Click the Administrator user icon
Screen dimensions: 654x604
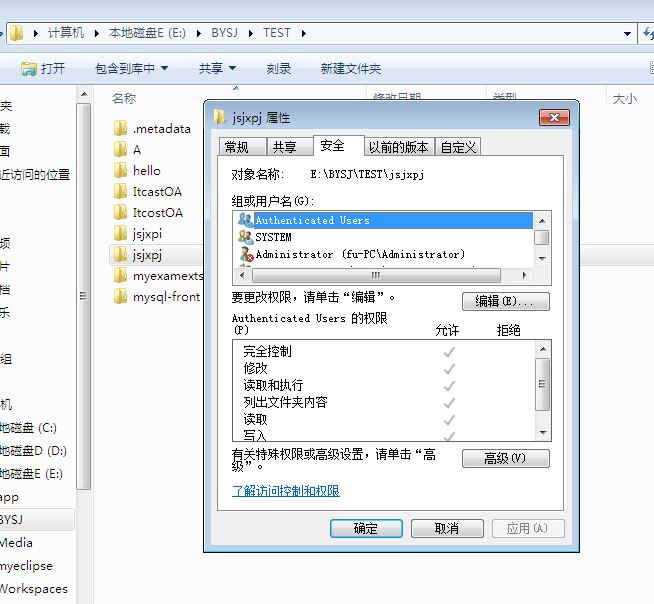click(246, 254)
